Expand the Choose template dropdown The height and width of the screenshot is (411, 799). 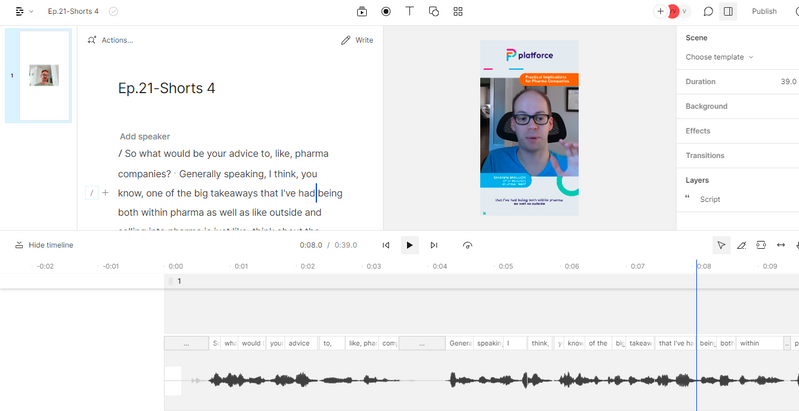[719, 57]
